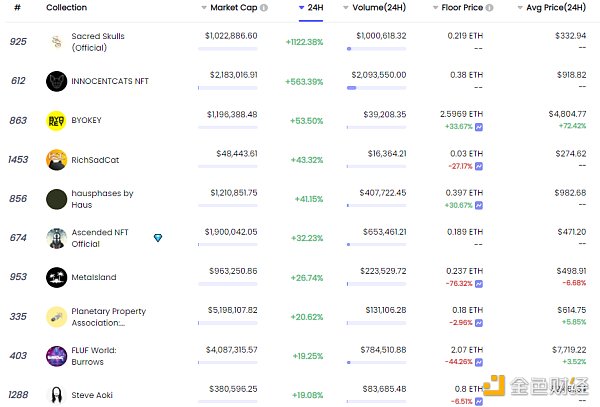Sort using the Market Cap arrow
The width and height of the screenshot is (600, 407).
pos(203,7)
